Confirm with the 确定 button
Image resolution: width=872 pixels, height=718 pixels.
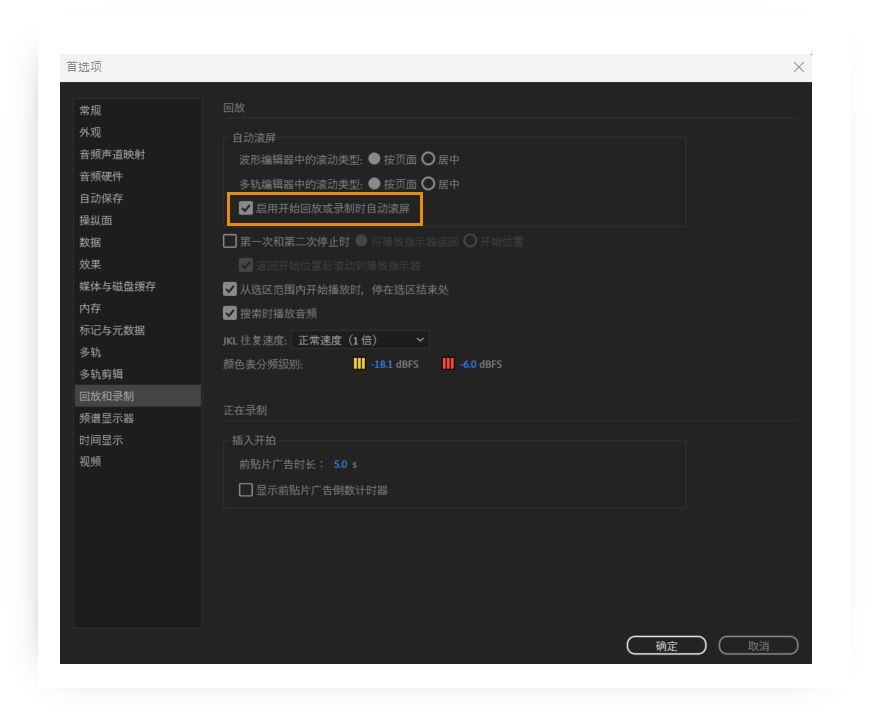[x=666, y=646]
